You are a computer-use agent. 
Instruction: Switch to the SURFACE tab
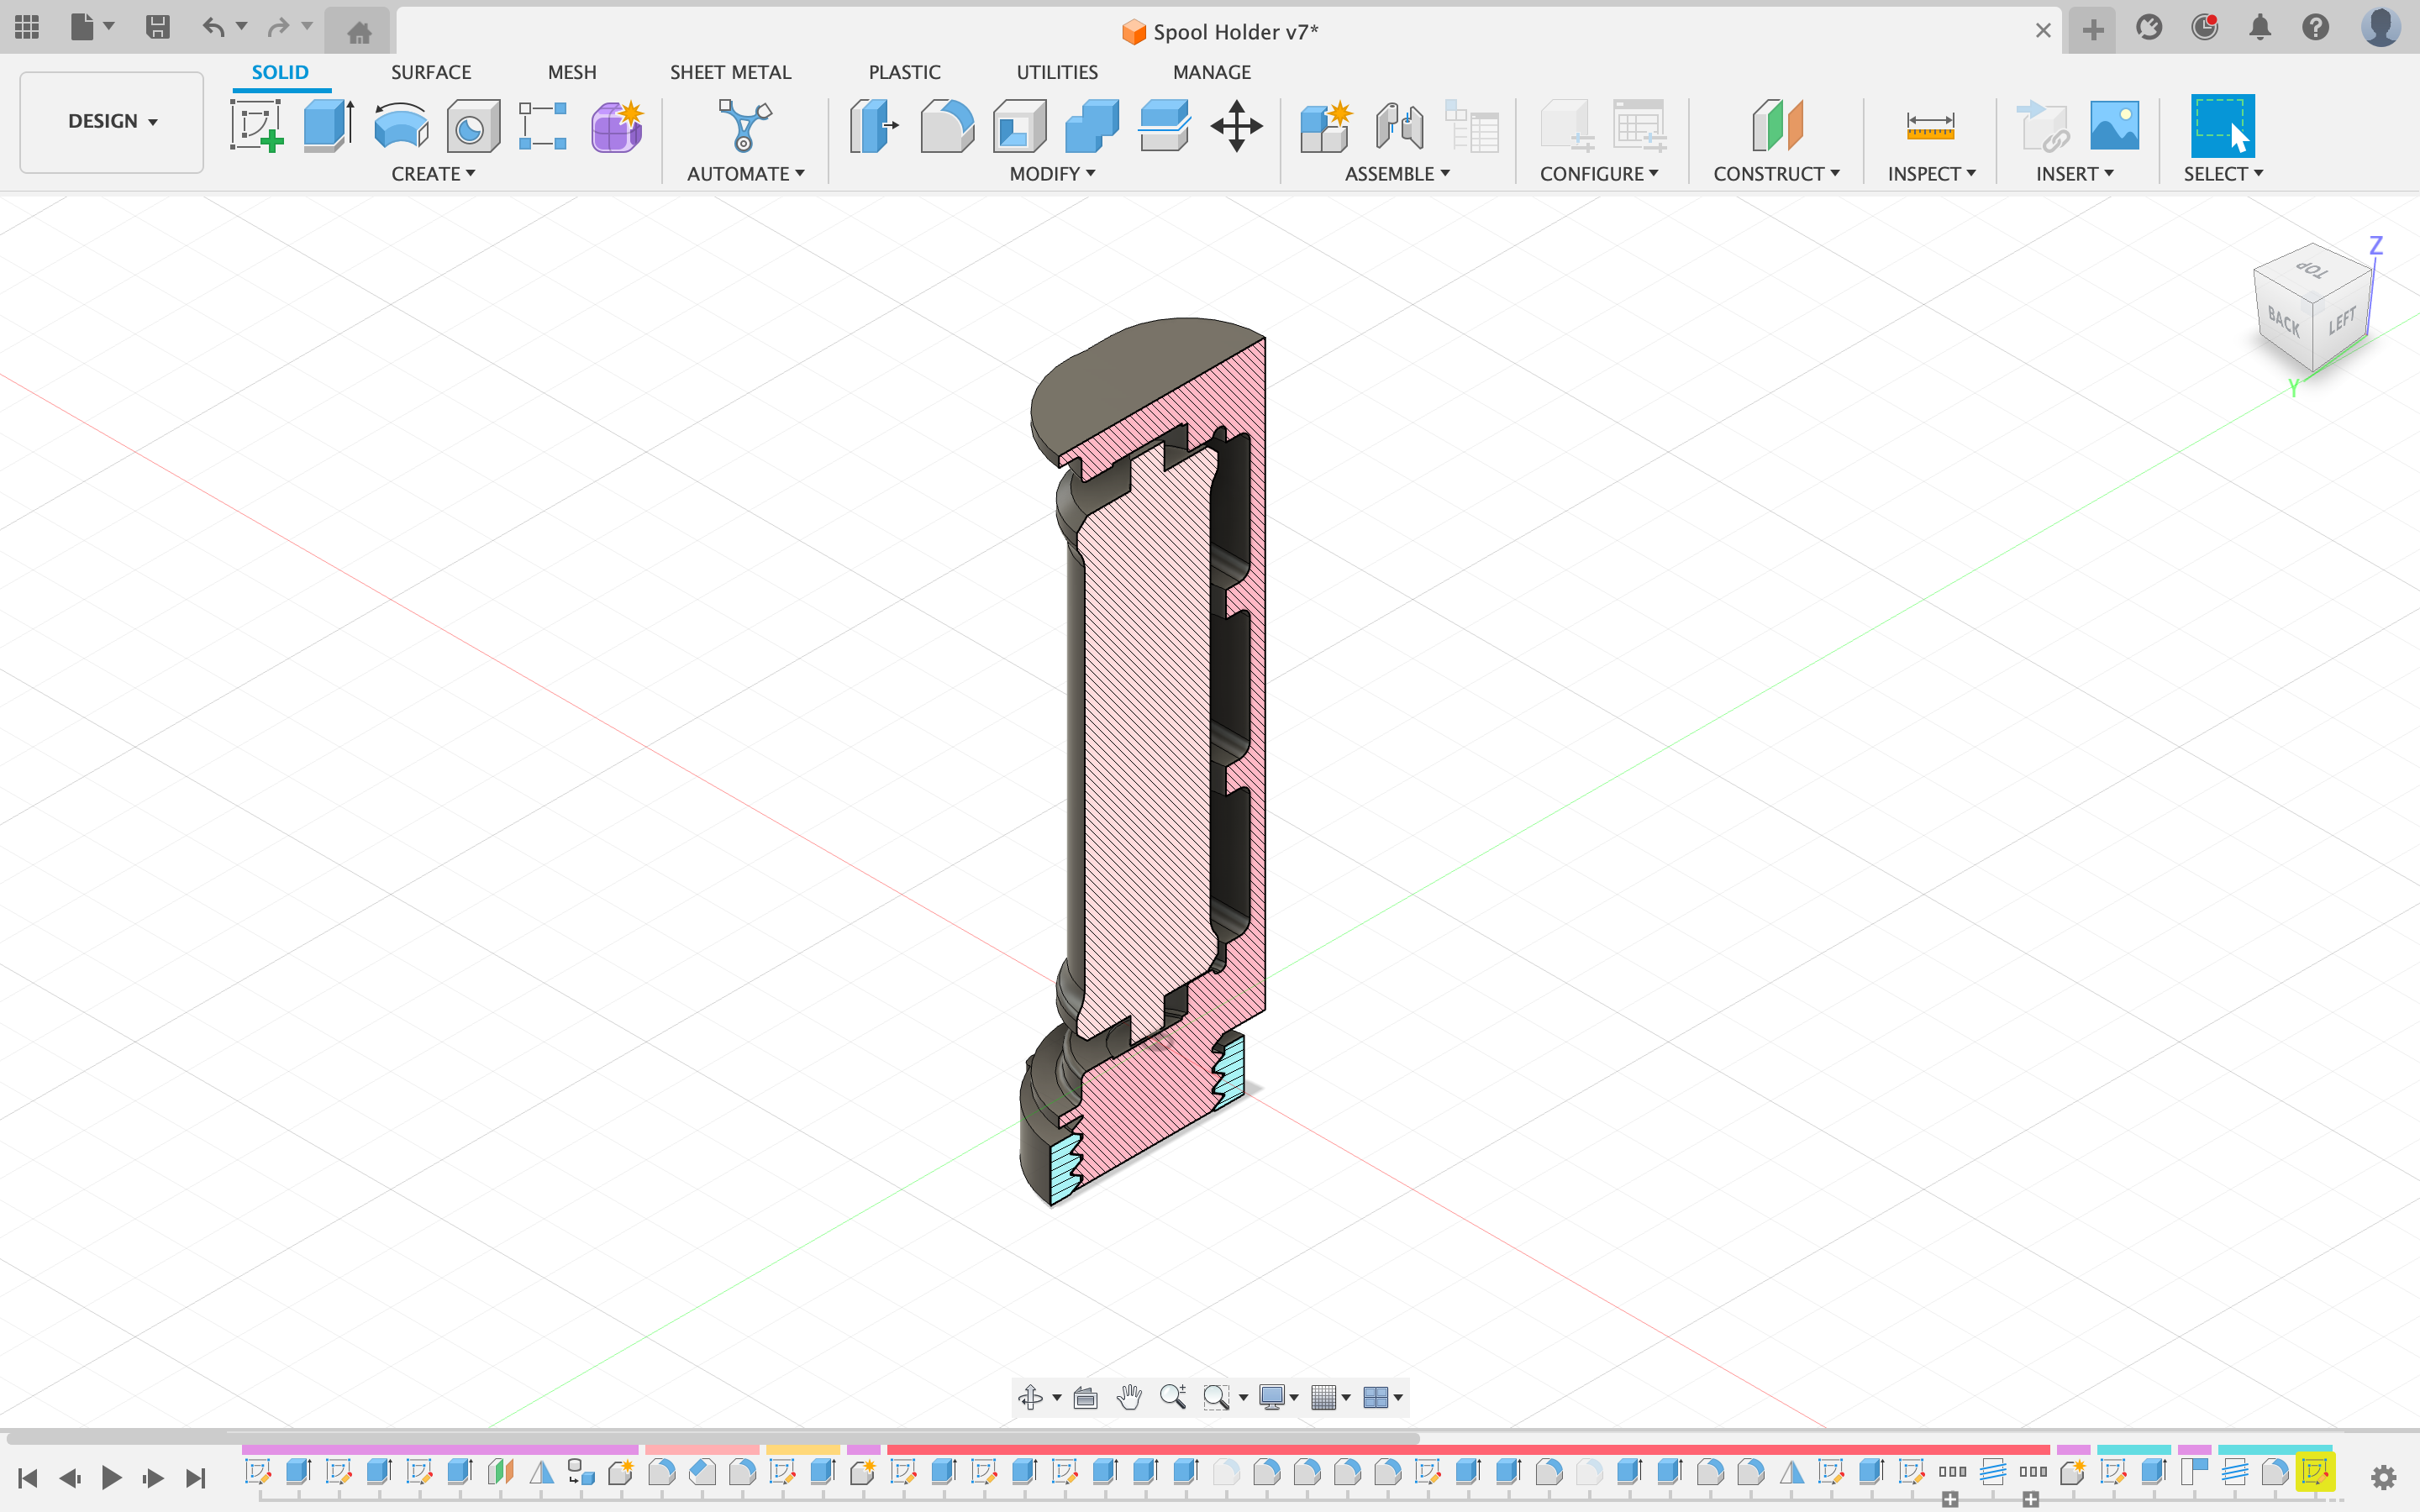(430, 72)
